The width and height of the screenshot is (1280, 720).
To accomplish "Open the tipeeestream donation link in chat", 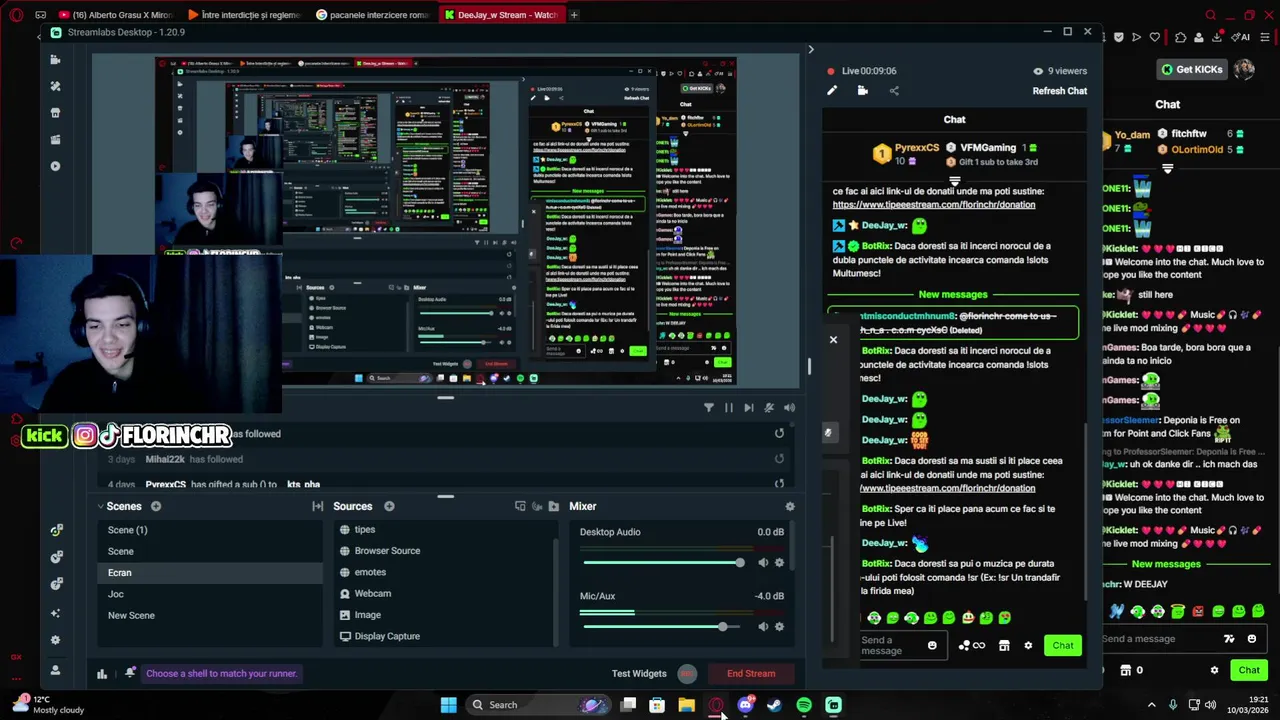I will point(934,205).
